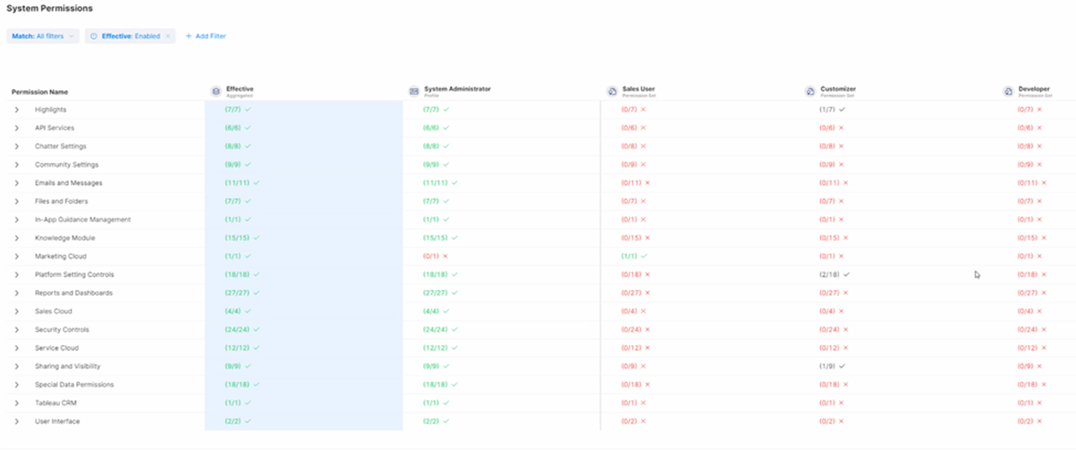
Task: Expand the Knowledge Module row
Action: coord(16,238)
